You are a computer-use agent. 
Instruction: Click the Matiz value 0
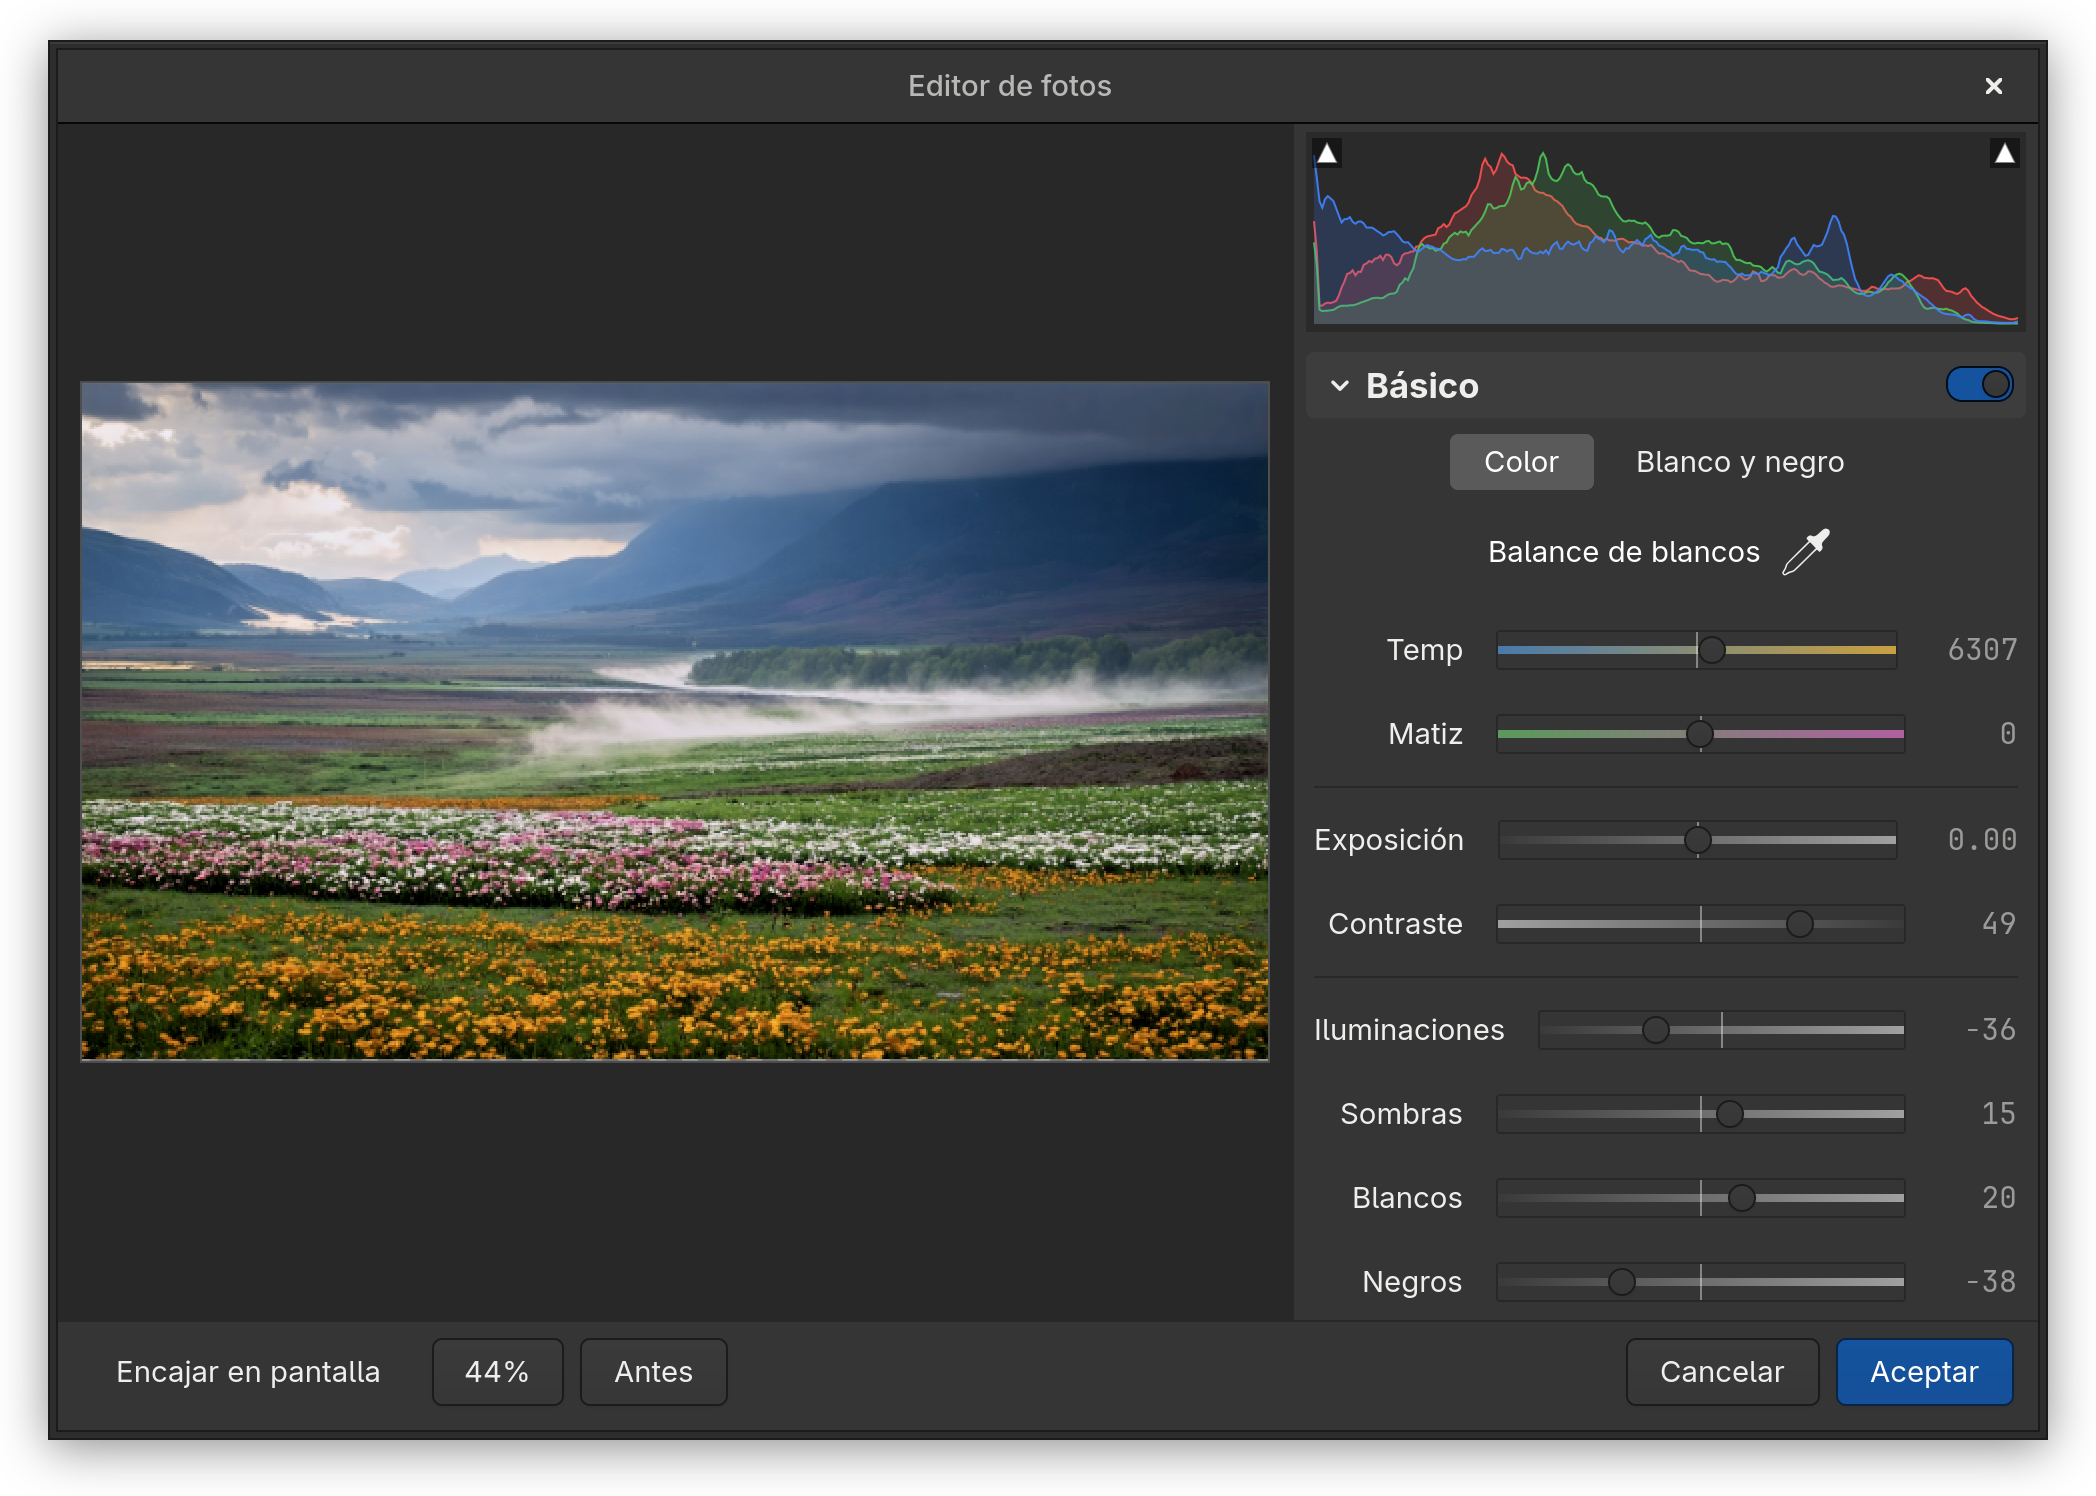pos(2008,734)
